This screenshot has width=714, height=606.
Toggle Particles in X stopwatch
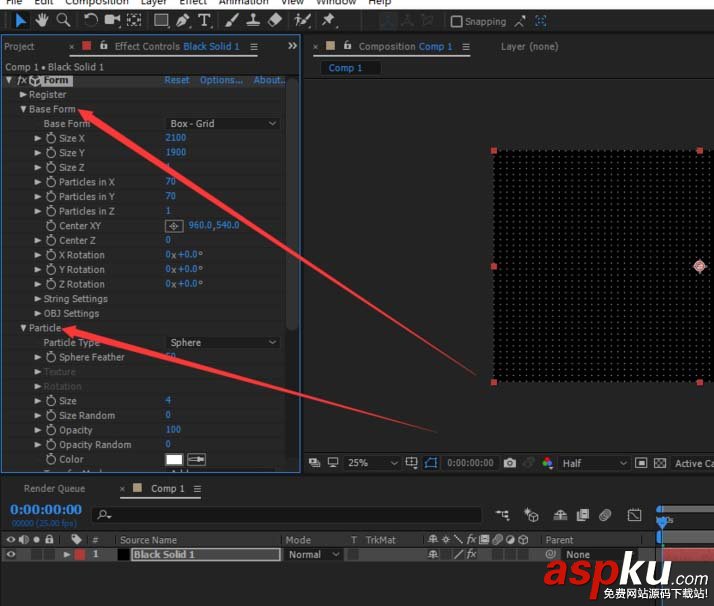pyautogui.click(x=51, y=182)
